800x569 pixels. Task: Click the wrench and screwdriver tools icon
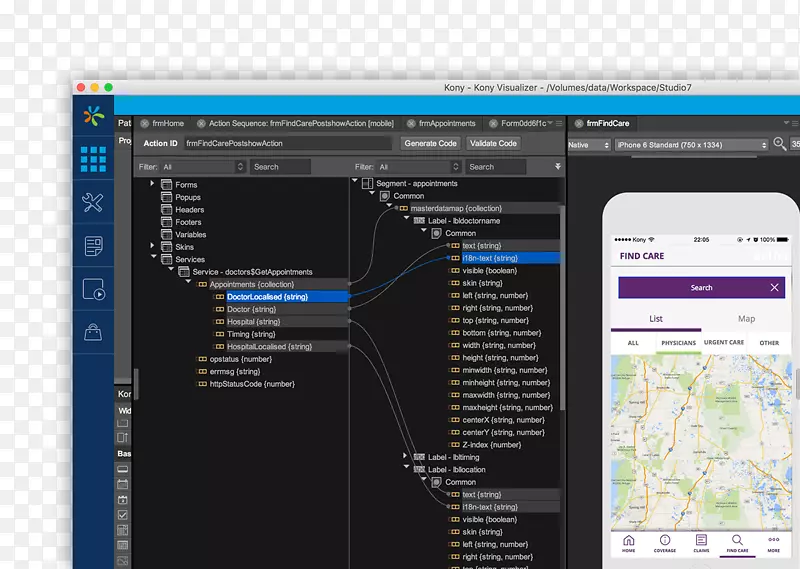pyautogui.click(x=93, y=203)
